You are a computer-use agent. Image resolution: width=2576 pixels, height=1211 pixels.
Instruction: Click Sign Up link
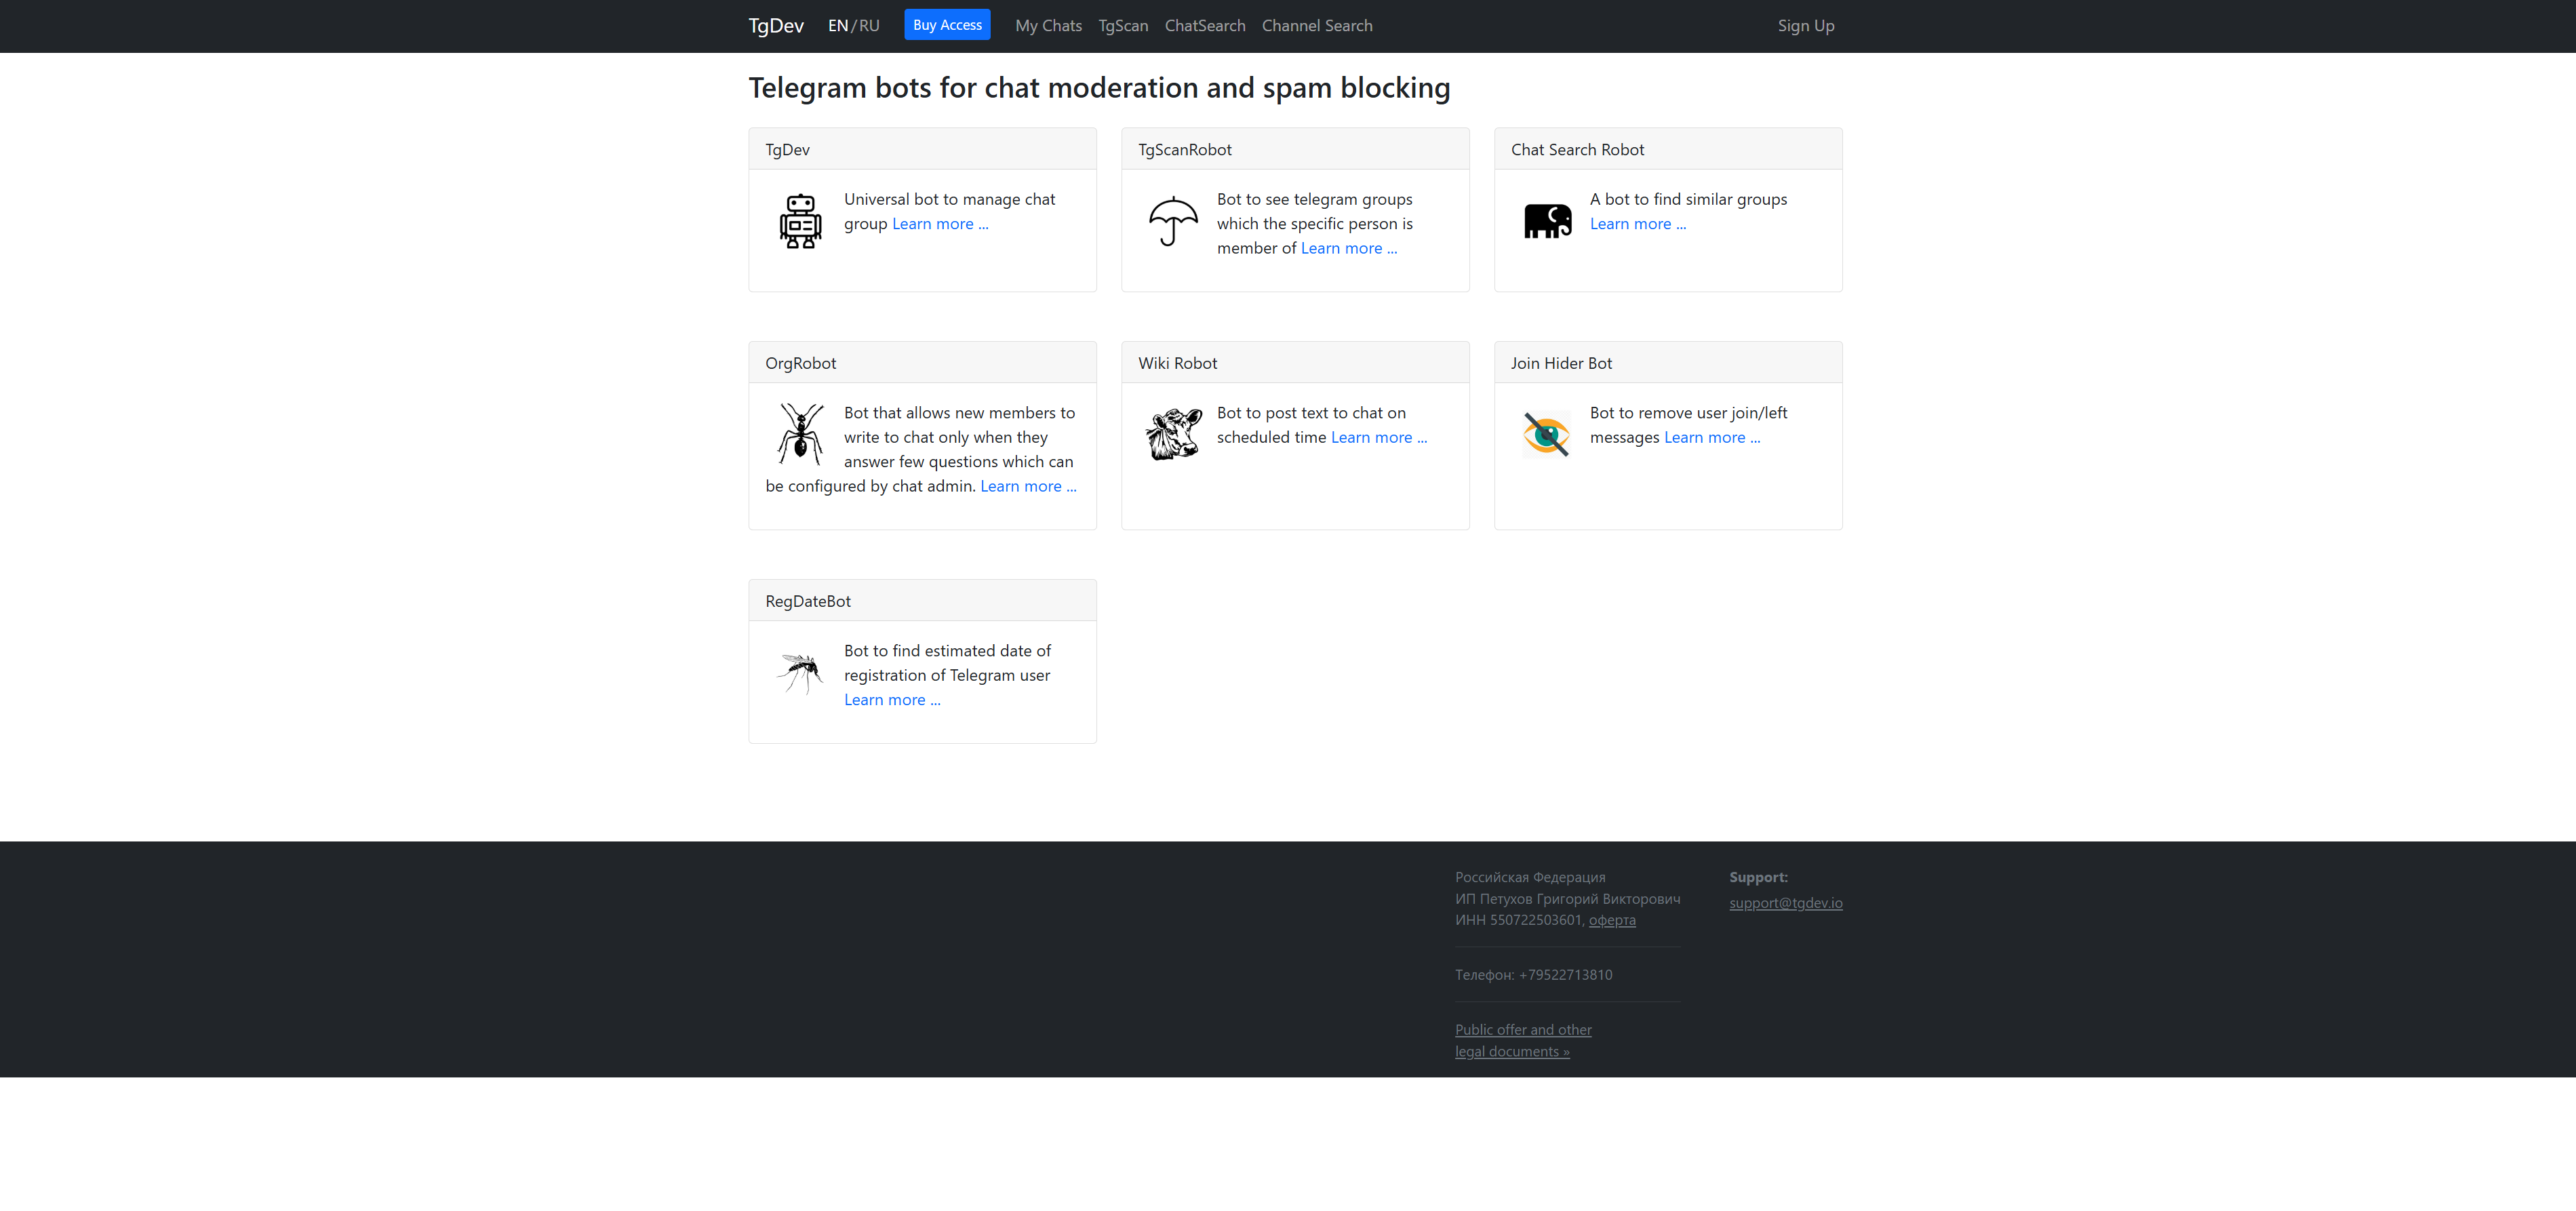click(1805, 26)
